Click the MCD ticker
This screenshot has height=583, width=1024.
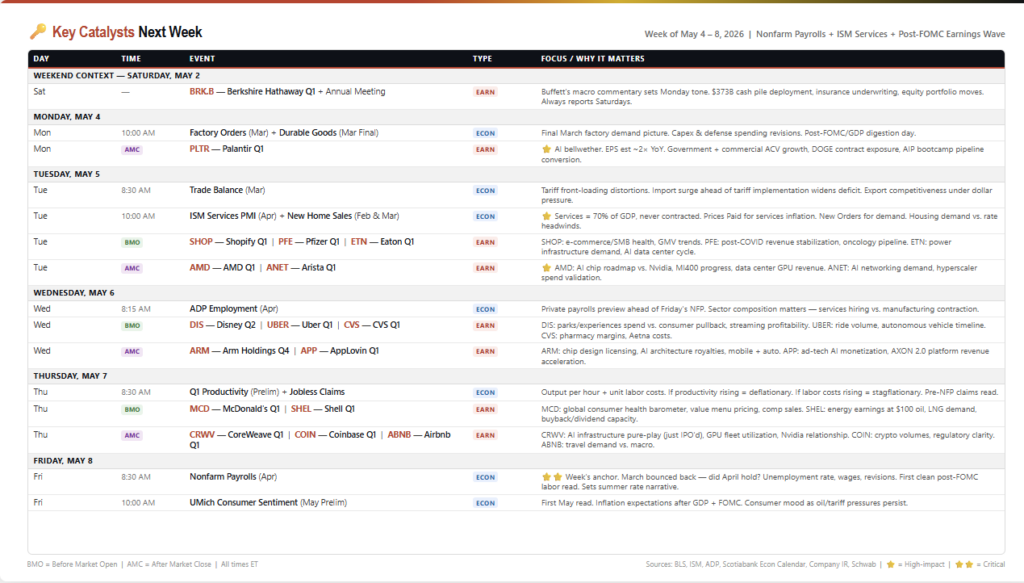coord(199,409)
